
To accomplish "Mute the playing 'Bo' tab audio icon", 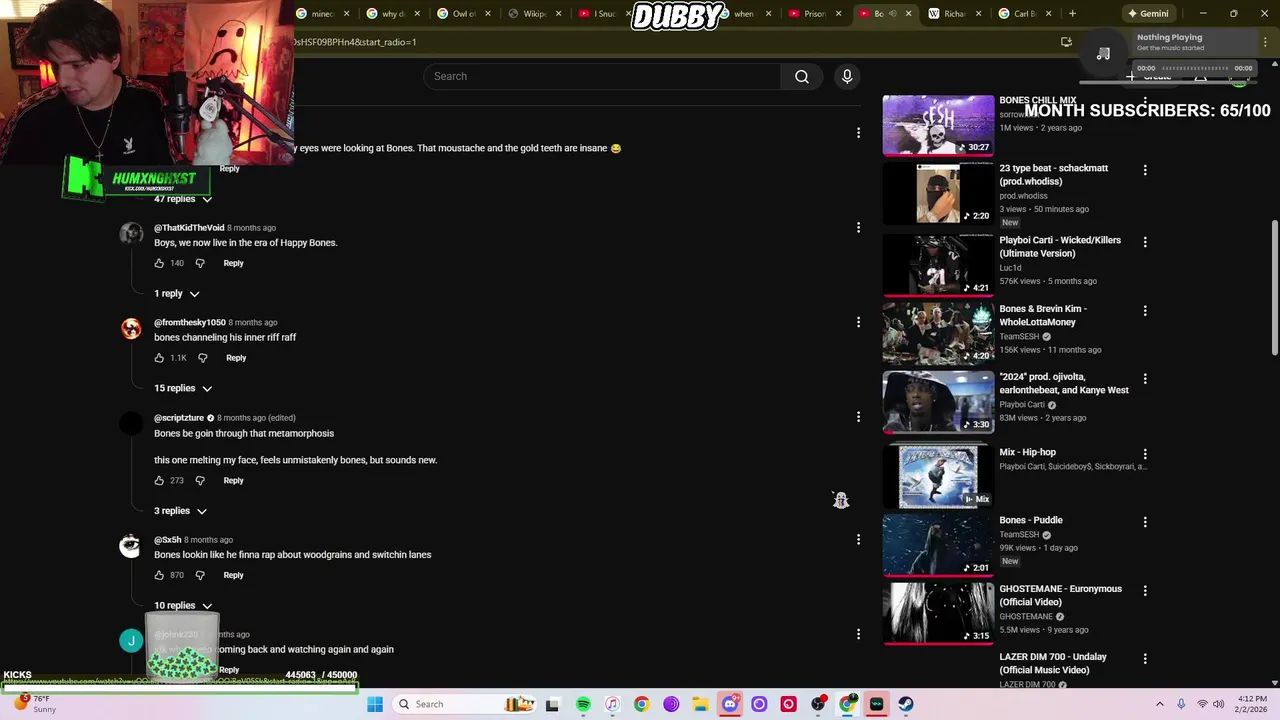I will pyautogui.click(x=894, y=14).
